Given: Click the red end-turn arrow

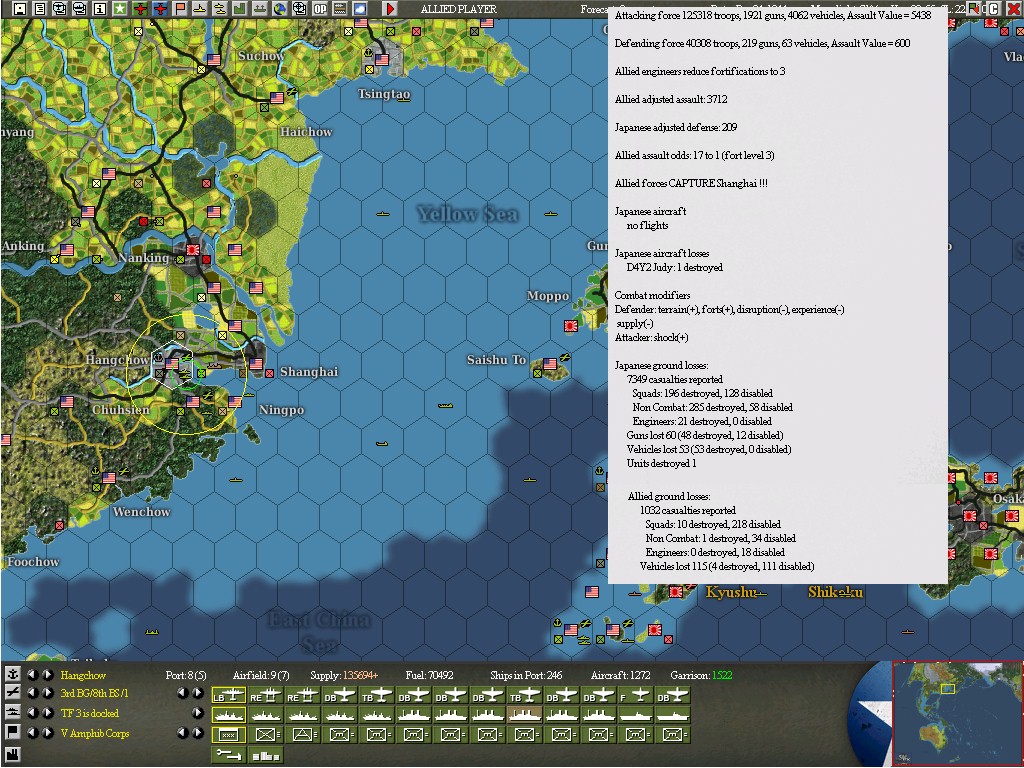Looking at the screenshot, I should (x=390, y=9).
